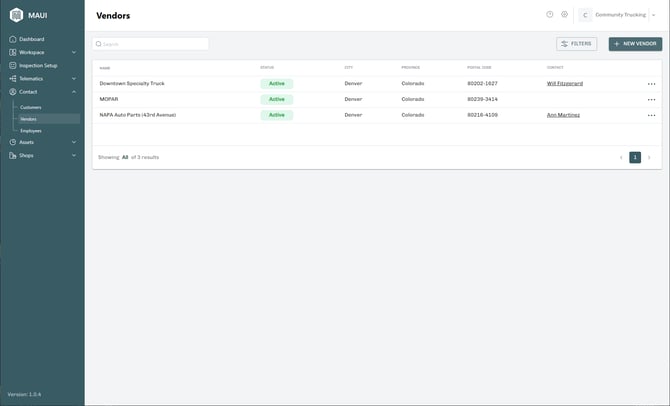Expand the Assets menu chevron
The height and width of the screenshot is (406, 670).
coord(74,142)
